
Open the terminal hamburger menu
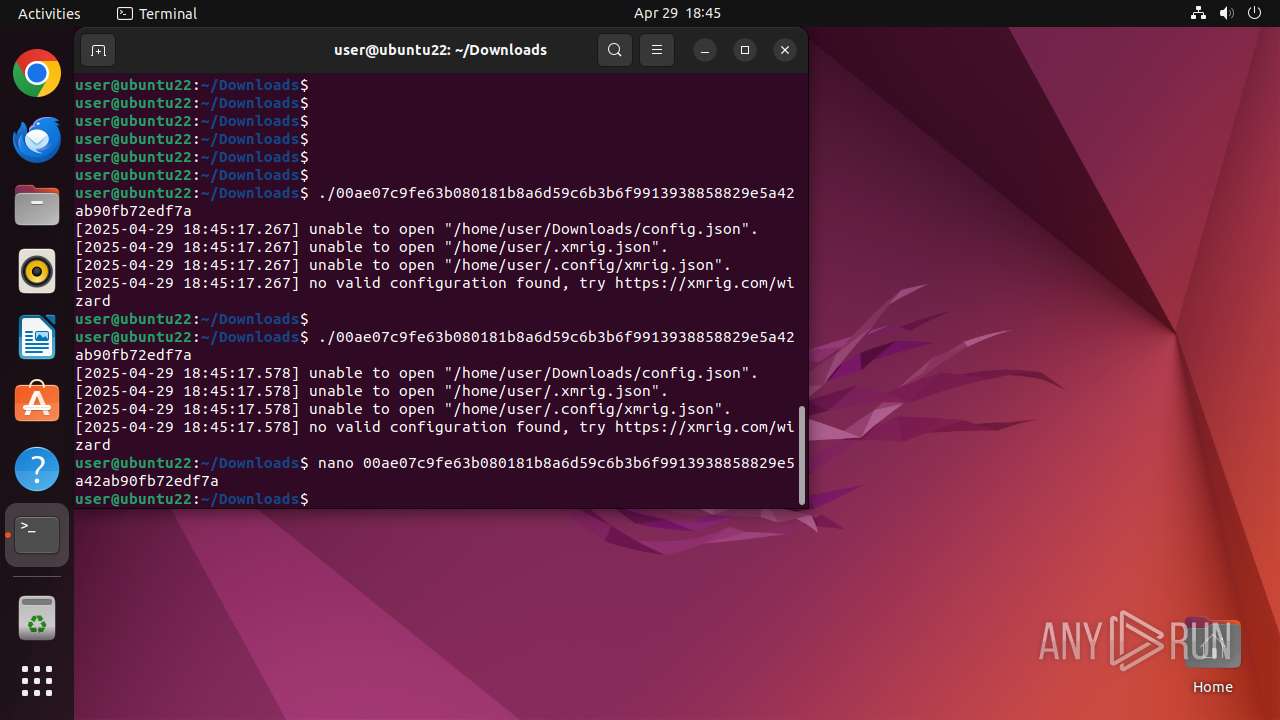tap(657, 50)
